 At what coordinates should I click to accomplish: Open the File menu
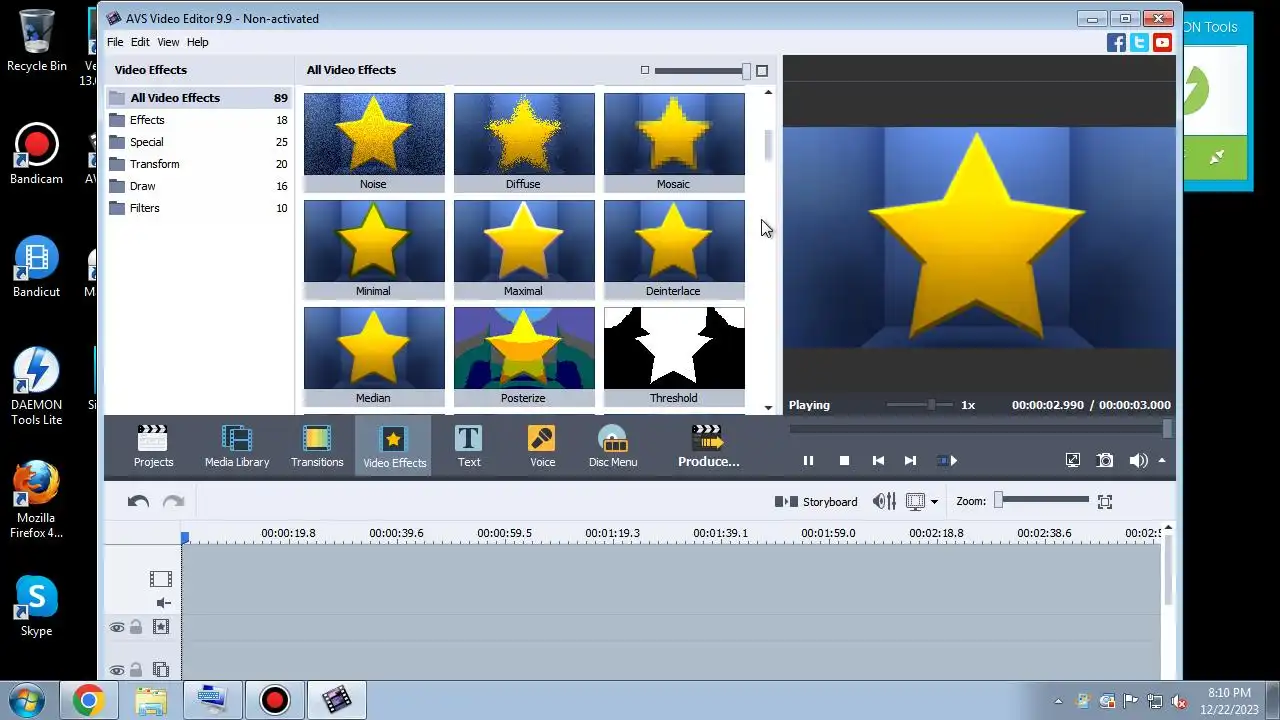coord(115,42)
